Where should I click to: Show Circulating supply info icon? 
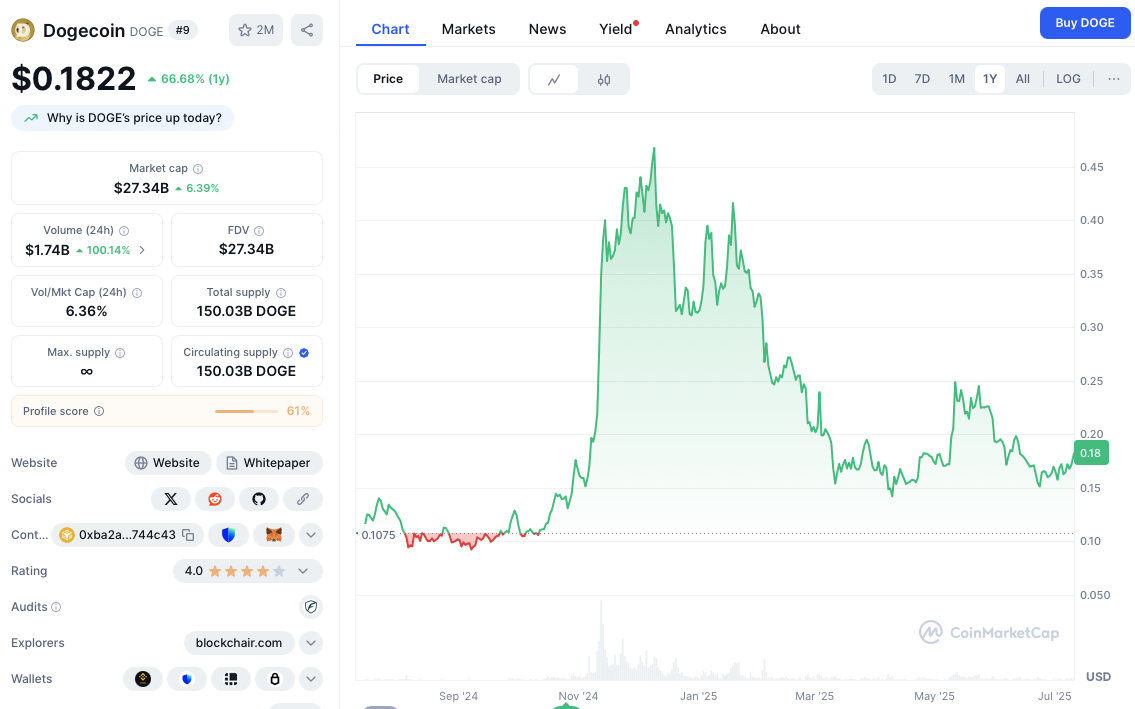point(288,353)
